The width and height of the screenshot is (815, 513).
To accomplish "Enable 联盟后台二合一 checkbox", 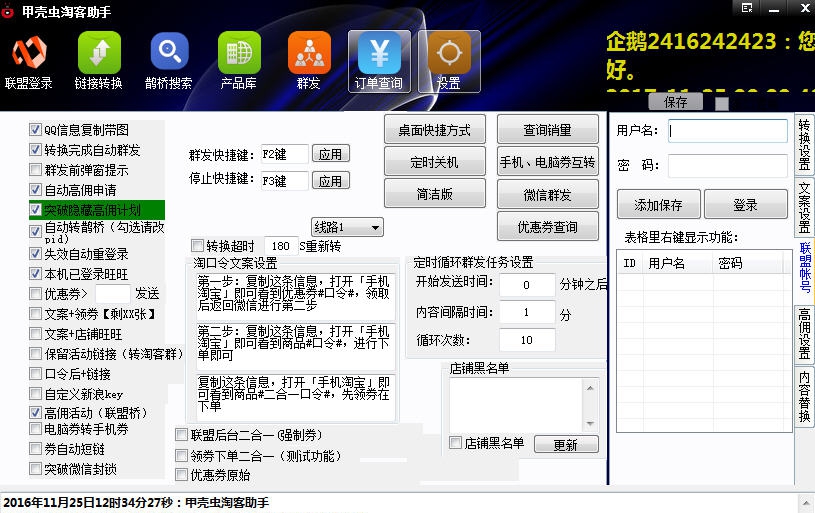I will [x=181, y=435].
